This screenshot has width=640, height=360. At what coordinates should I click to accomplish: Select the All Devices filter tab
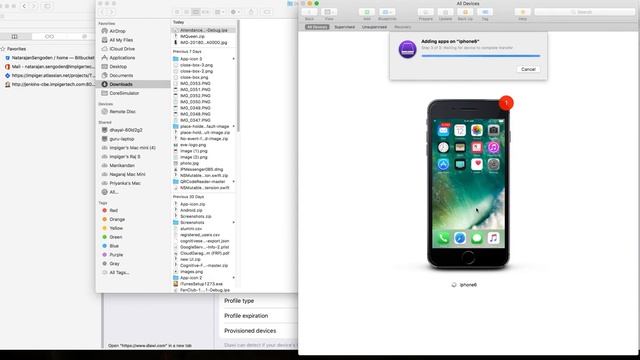(317, 27)
